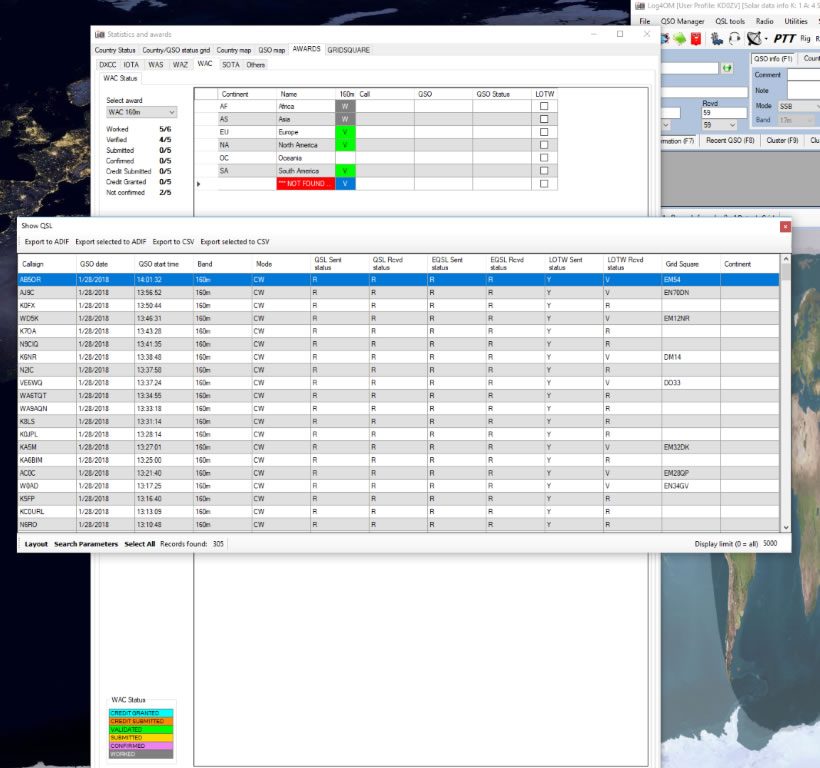Open the Select award dropdown showing WAC 160m

(141, 112)
